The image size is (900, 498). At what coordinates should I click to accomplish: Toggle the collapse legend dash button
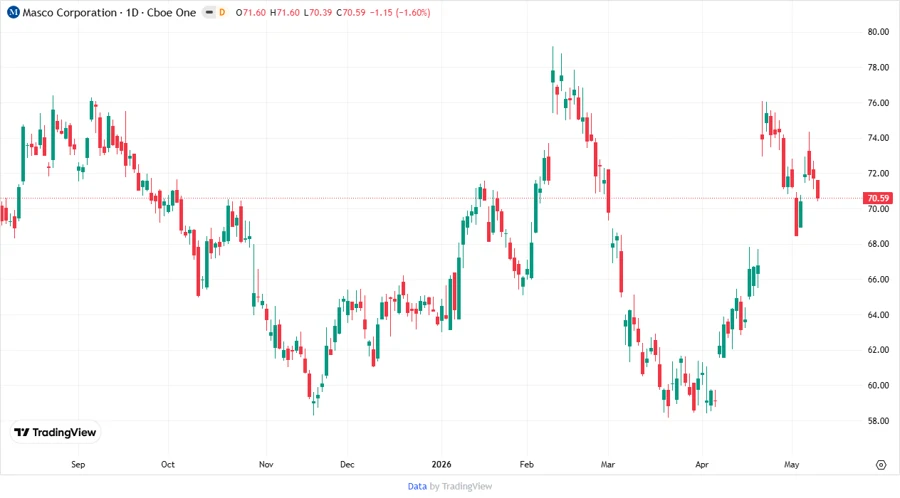tap(209, 12)
